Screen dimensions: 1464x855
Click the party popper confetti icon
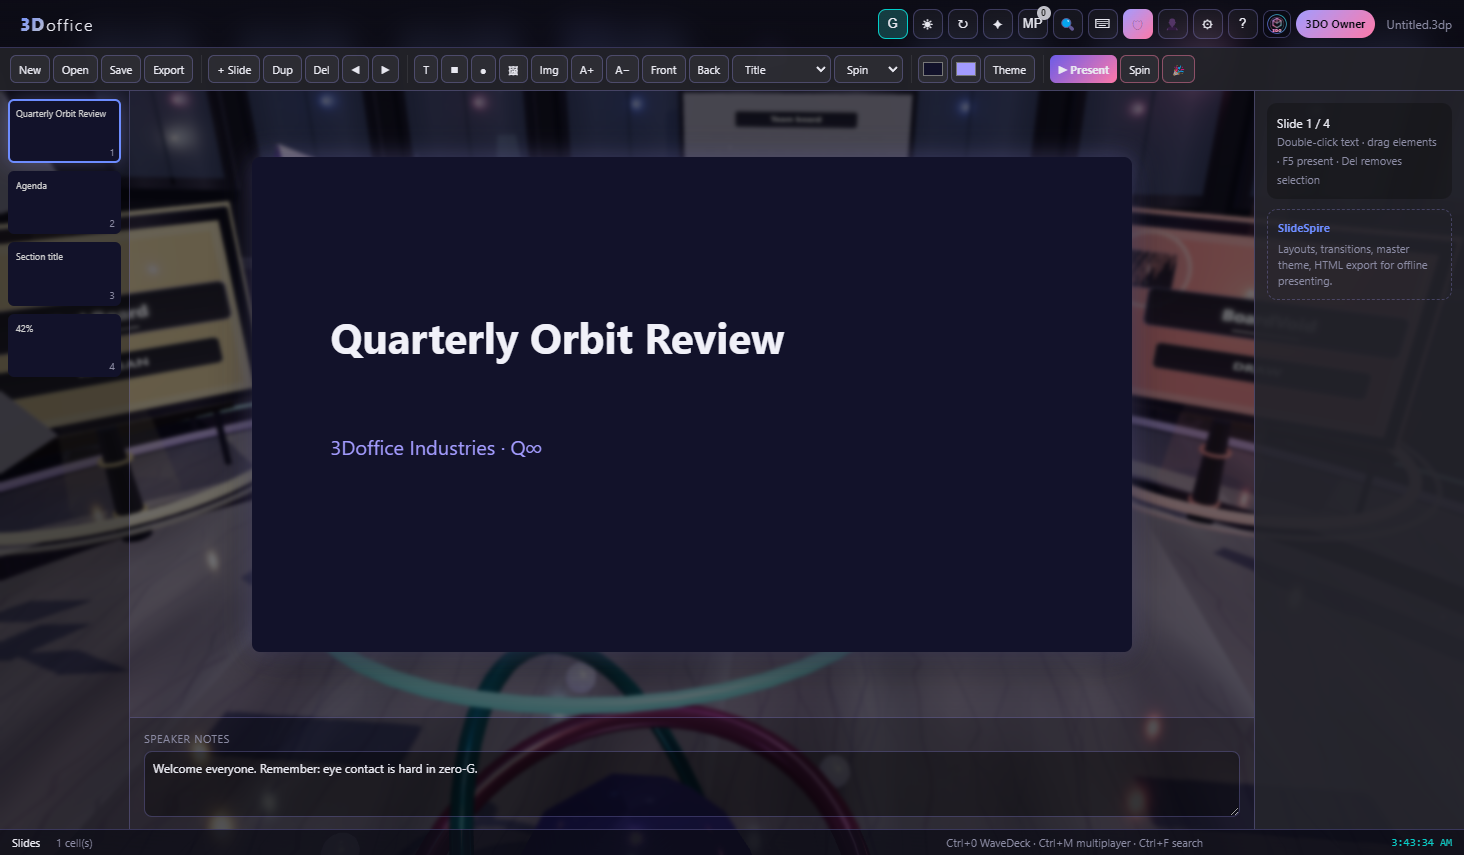[x=1178, y=70]
